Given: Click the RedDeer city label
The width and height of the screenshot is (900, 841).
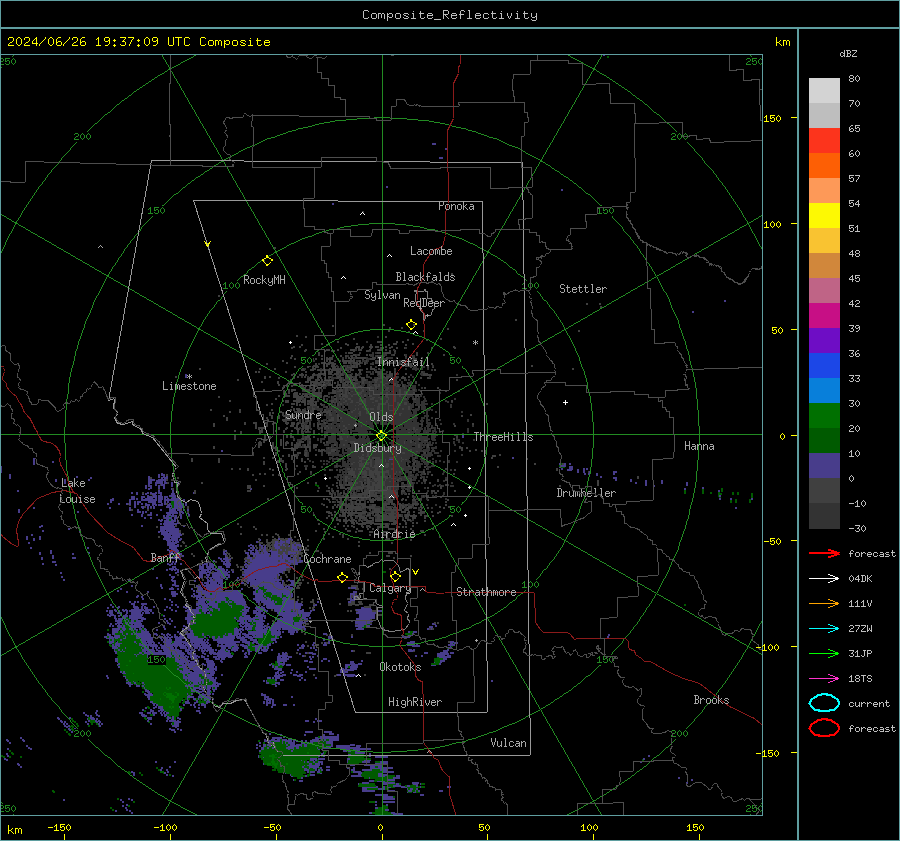Looking at the screenshot, I should [424, 303].
